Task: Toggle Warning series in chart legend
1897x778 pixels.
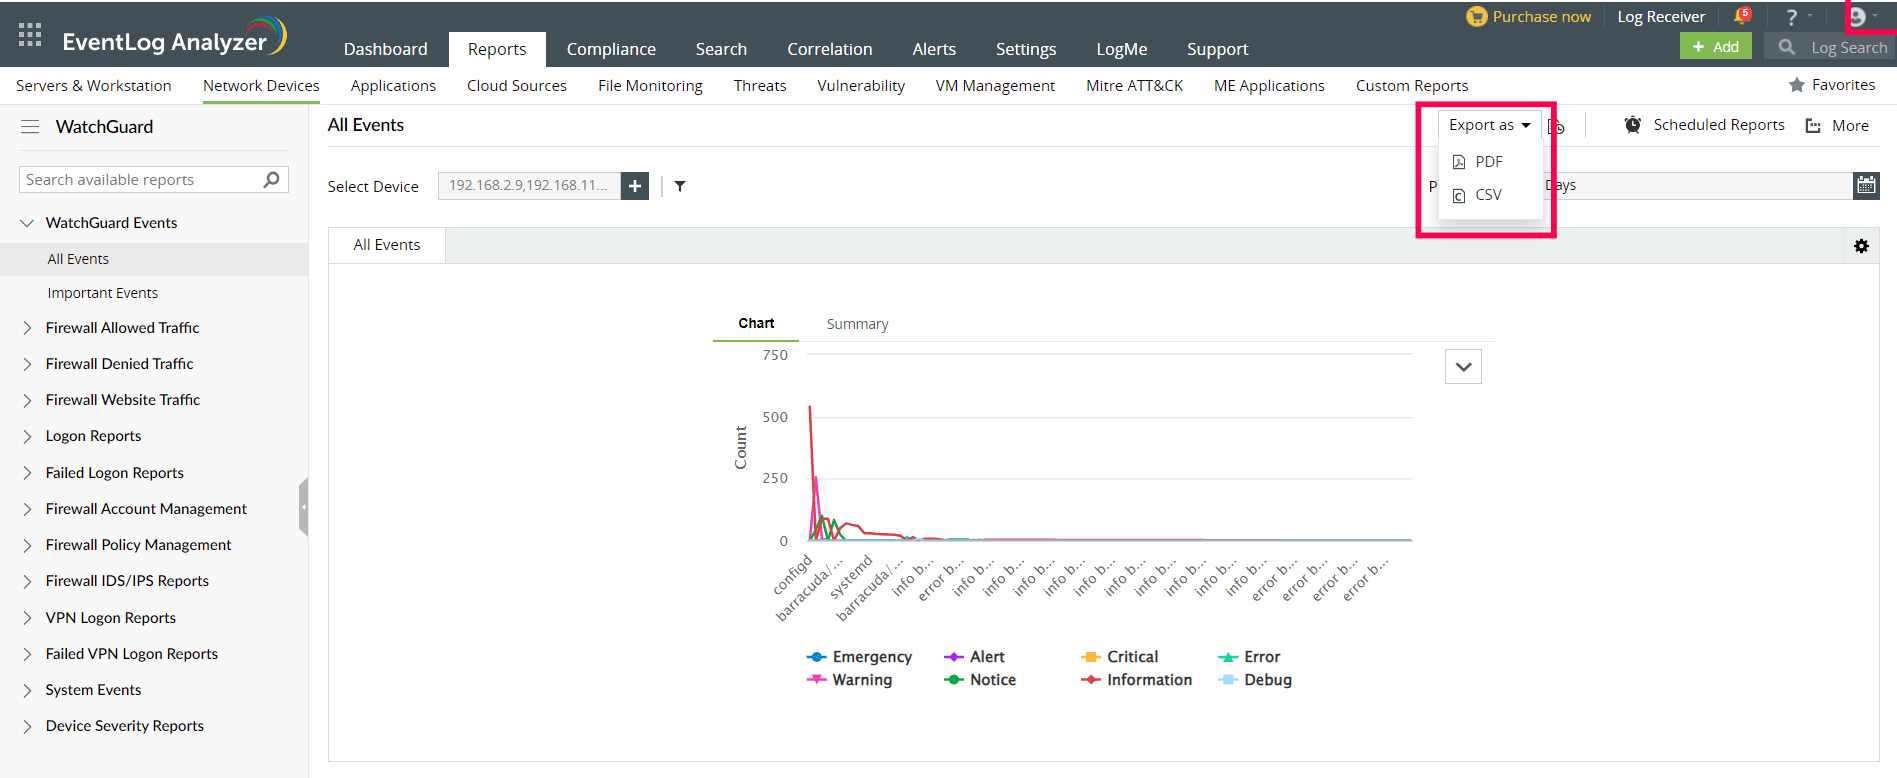Action: click(x=849, y=680)
